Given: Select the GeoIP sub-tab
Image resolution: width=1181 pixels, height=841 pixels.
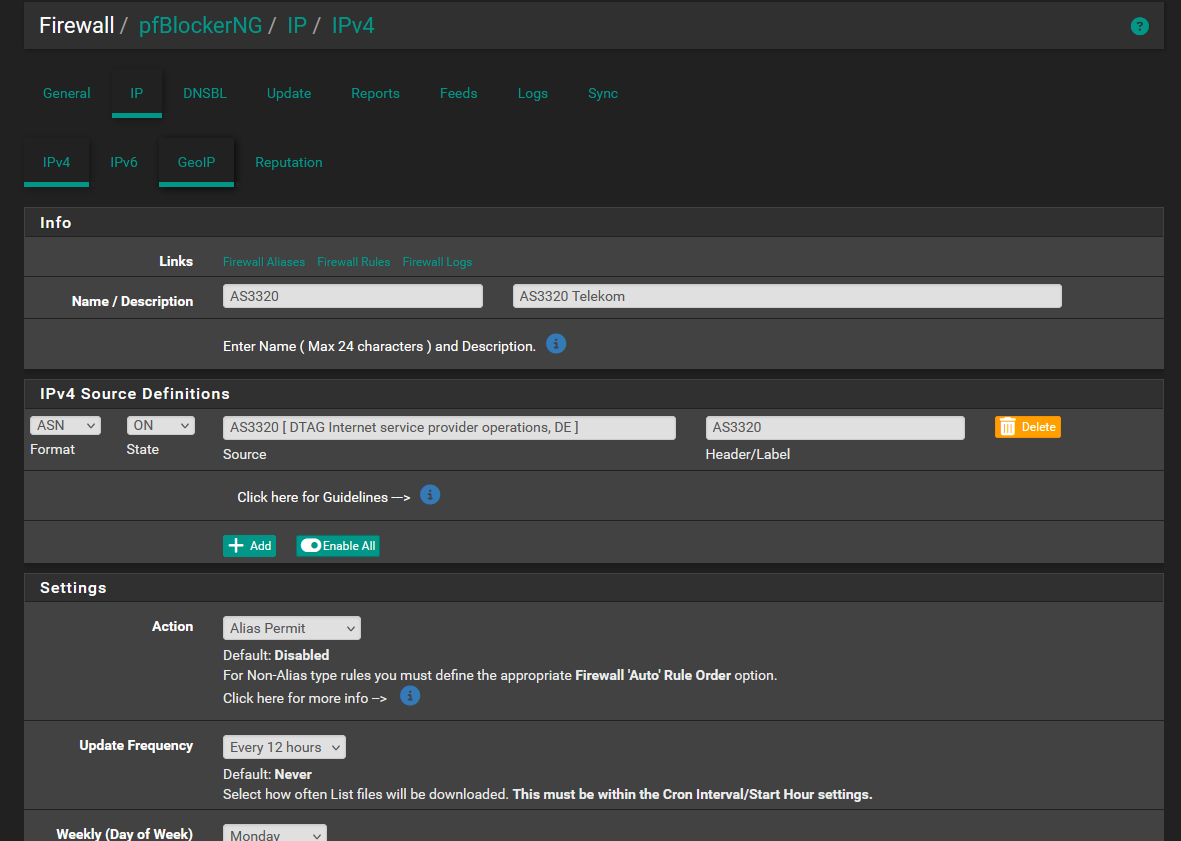Looking at the screenshot, I should (196, 162).
